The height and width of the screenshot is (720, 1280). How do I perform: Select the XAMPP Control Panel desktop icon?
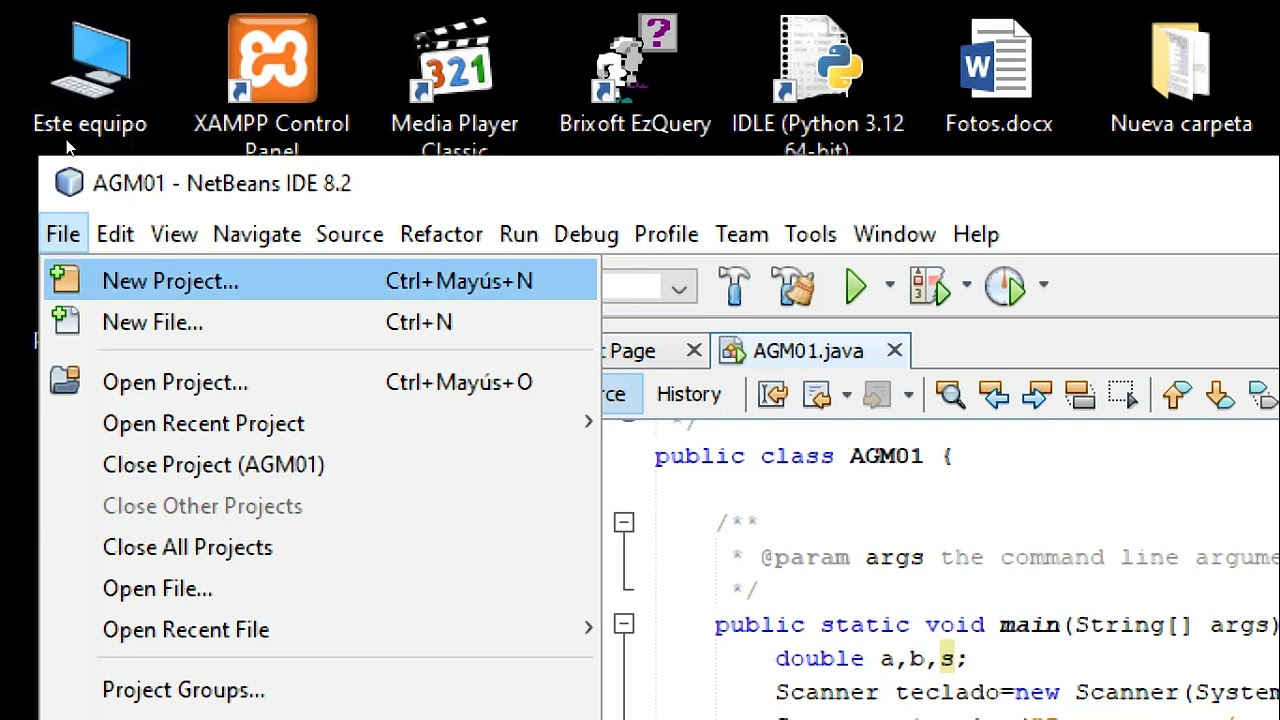[272, 85]
